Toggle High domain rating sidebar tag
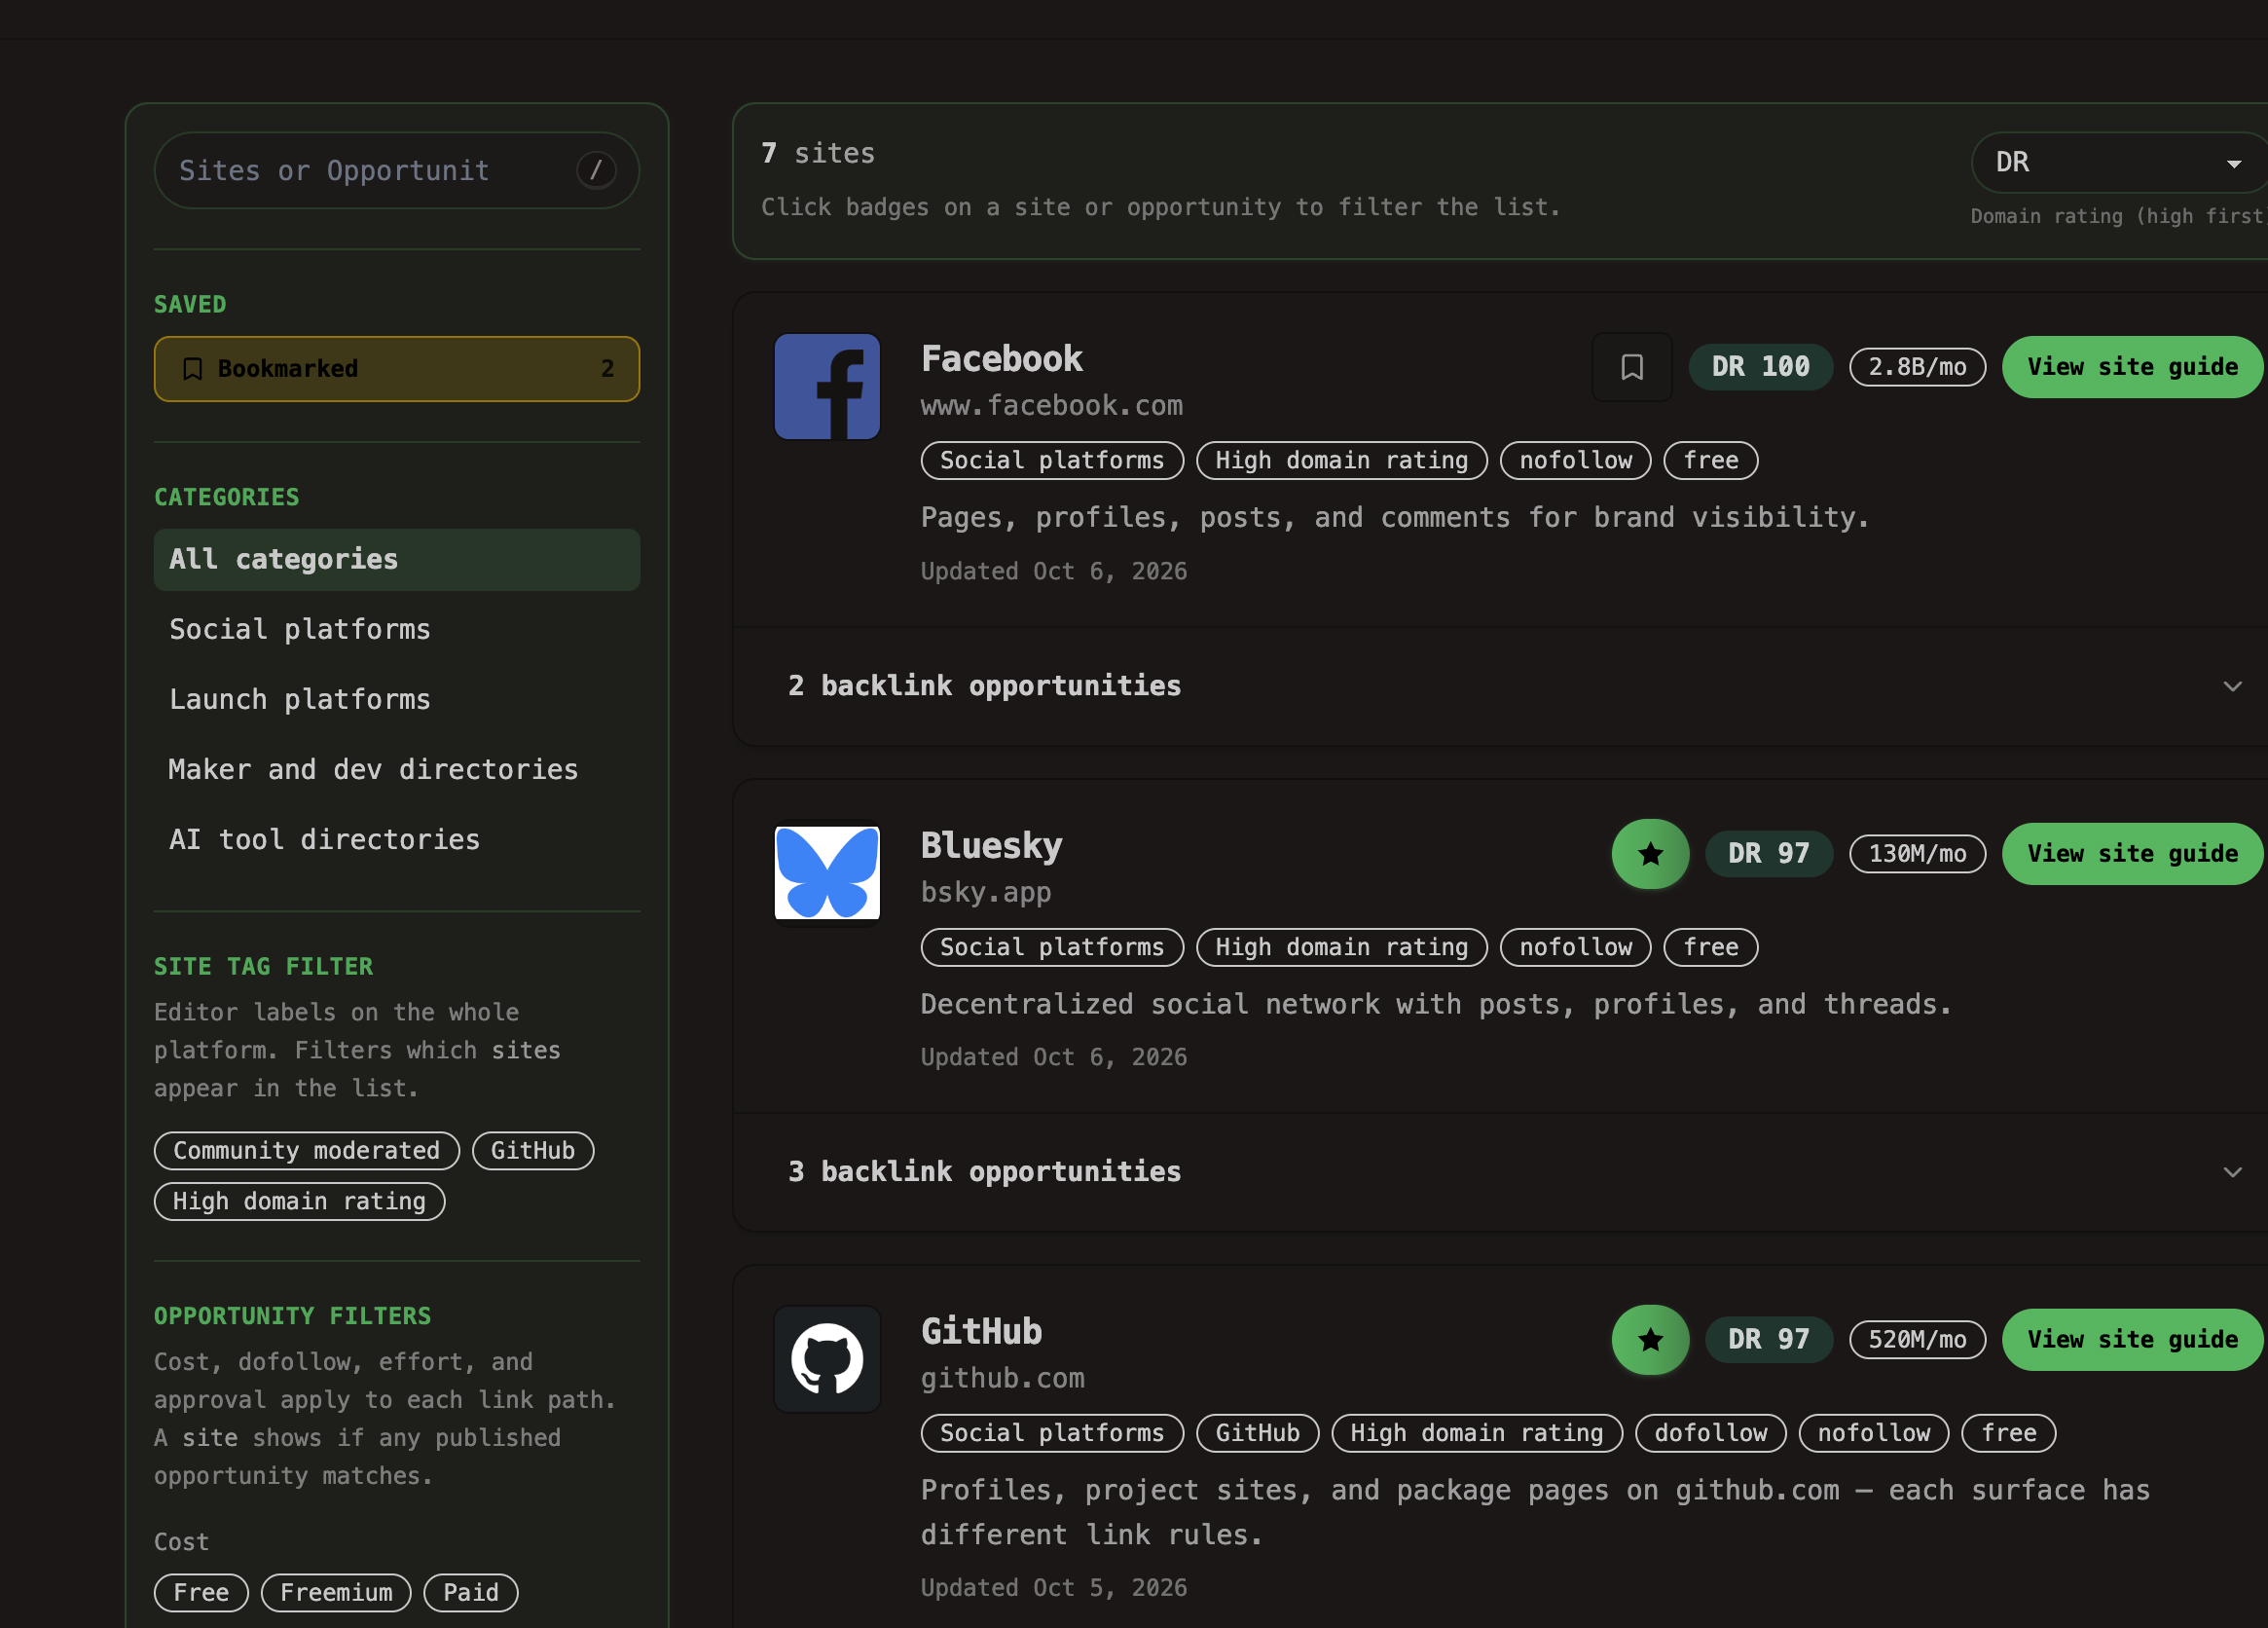The height and width of the screenshot is (1628, 2268). (299, 1201)
